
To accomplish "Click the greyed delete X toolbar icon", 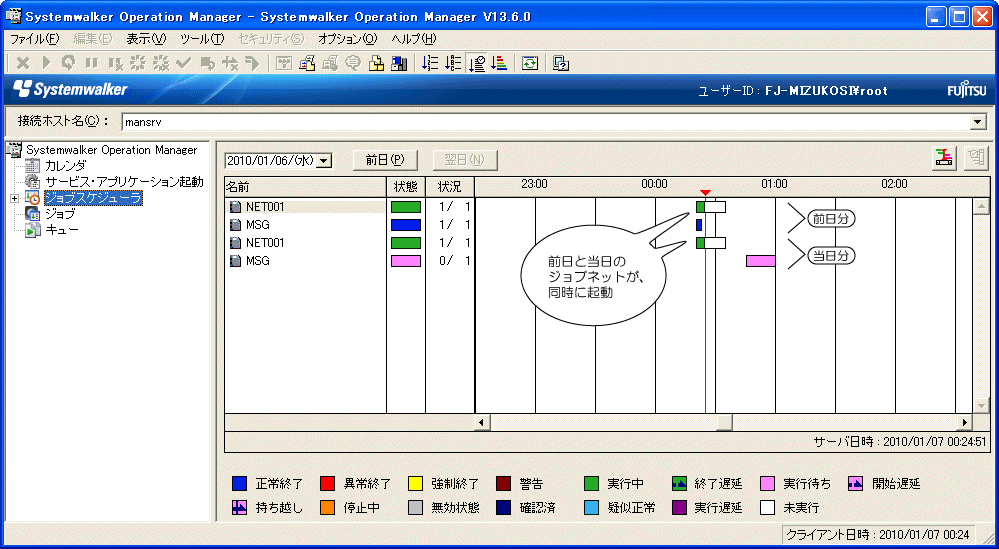I will [22, 62].
